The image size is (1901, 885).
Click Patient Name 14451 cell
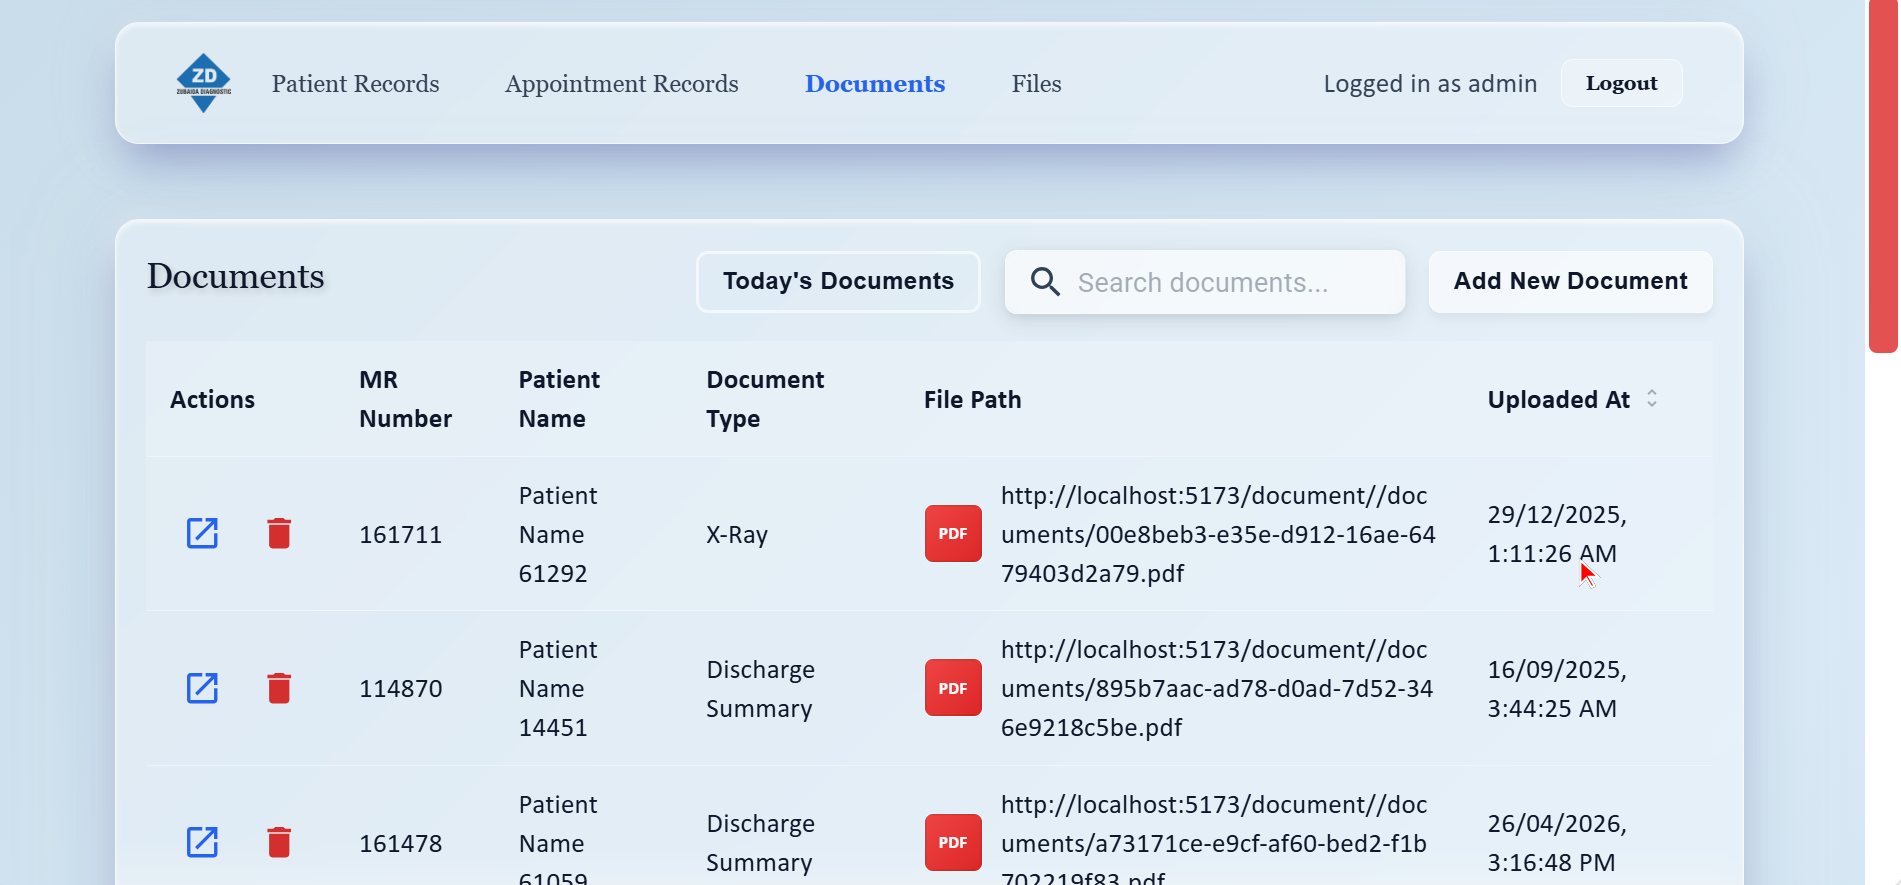click(x=558, y=688)
